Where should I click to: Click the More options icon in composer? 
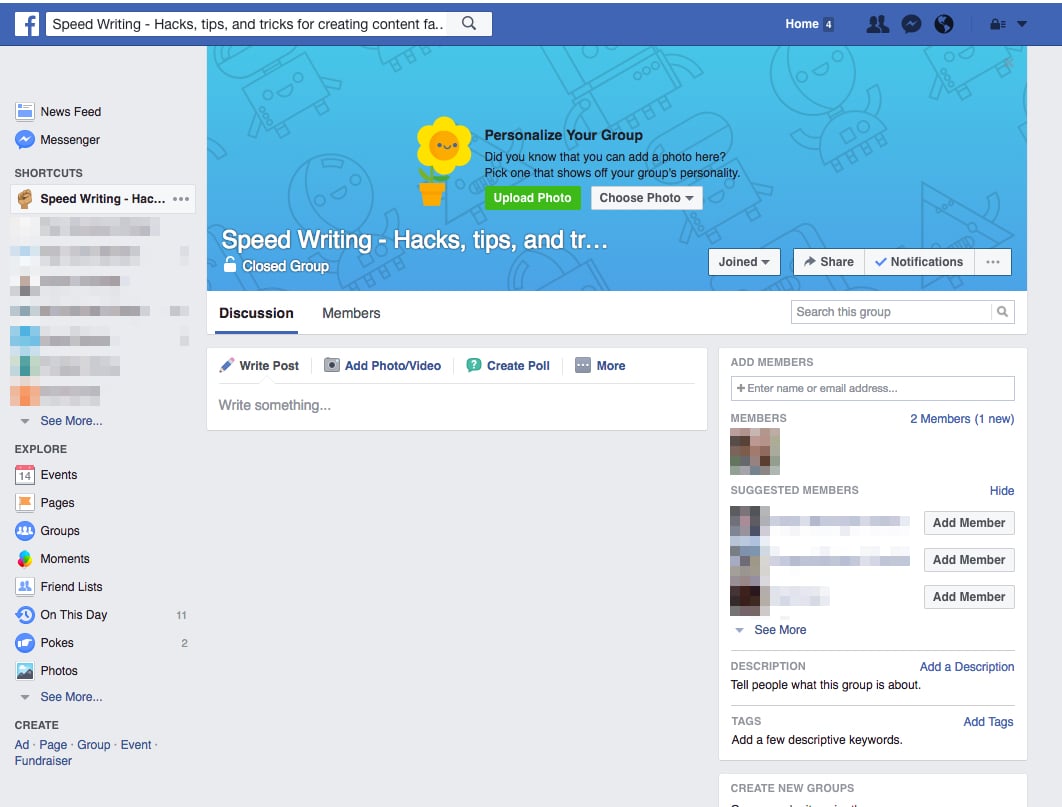(x=583, y=366)
